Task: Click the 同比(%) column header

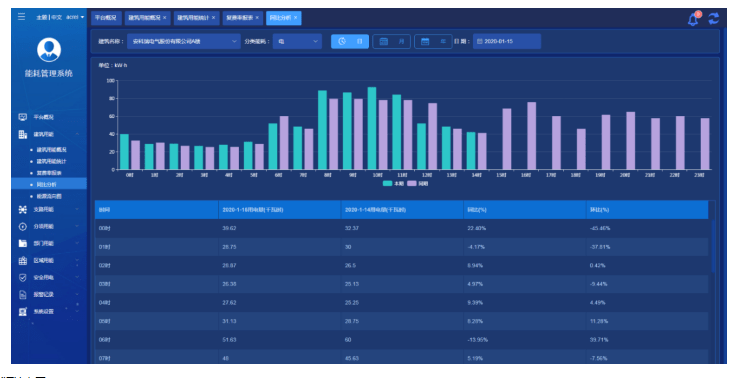Action: (525, 209)
